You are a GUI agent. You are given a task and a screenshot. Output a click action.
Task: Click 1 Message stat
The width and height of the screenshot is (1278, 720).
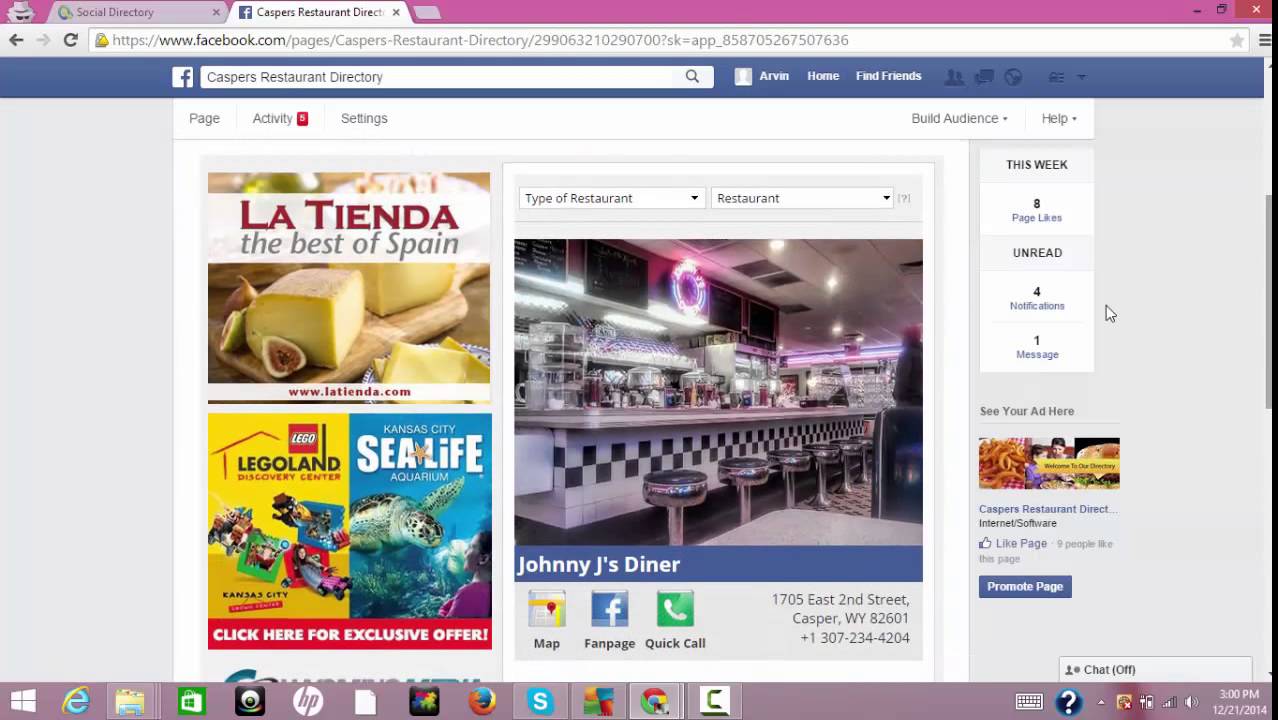[x=1037, y=347]
